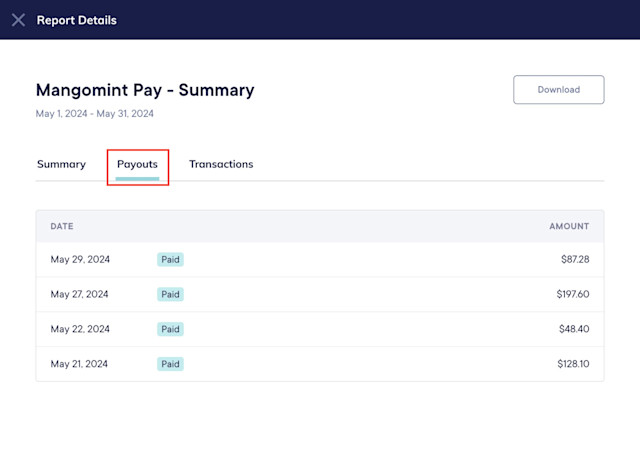Viewport: 640px width, 455px height.
Task: Click the $197.60 amount
Action: tap(573, 294)
